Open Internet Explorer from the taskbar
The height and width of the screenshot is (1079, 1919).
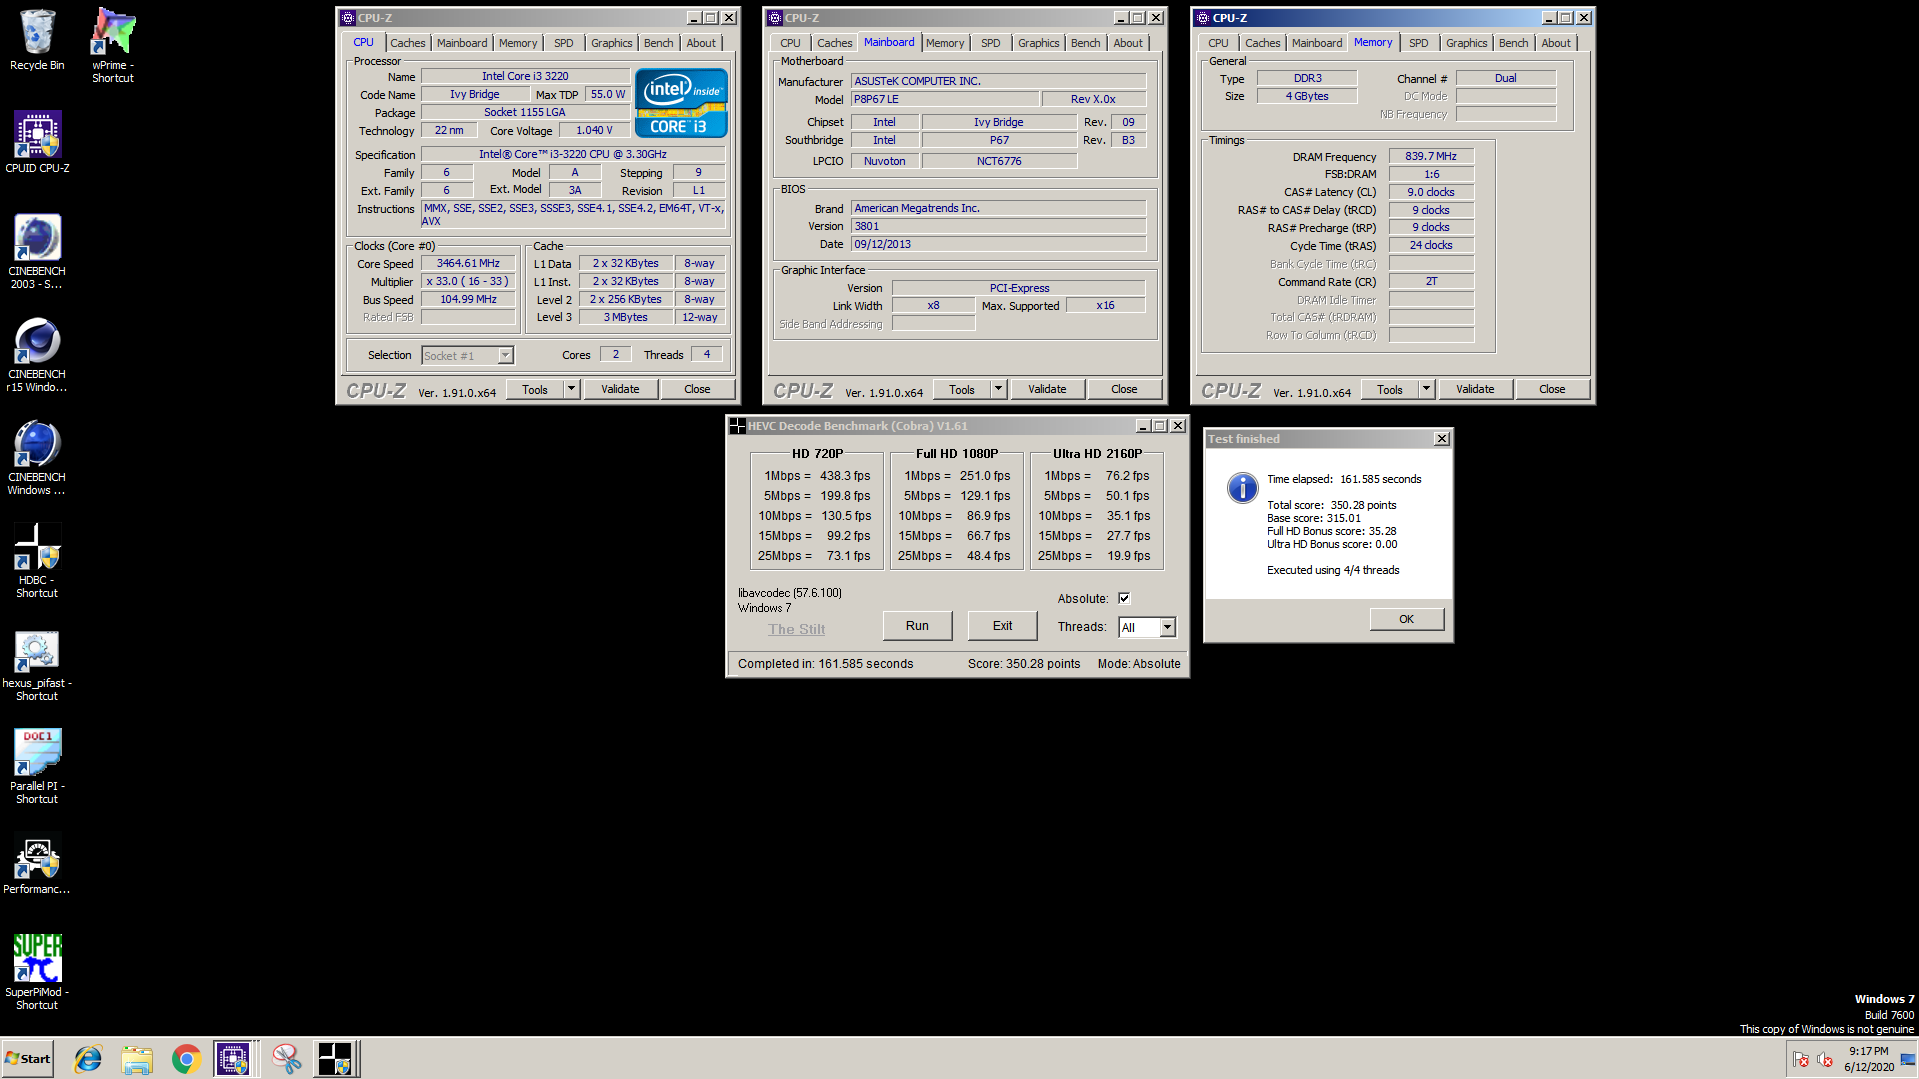(x=88, y=1059)
